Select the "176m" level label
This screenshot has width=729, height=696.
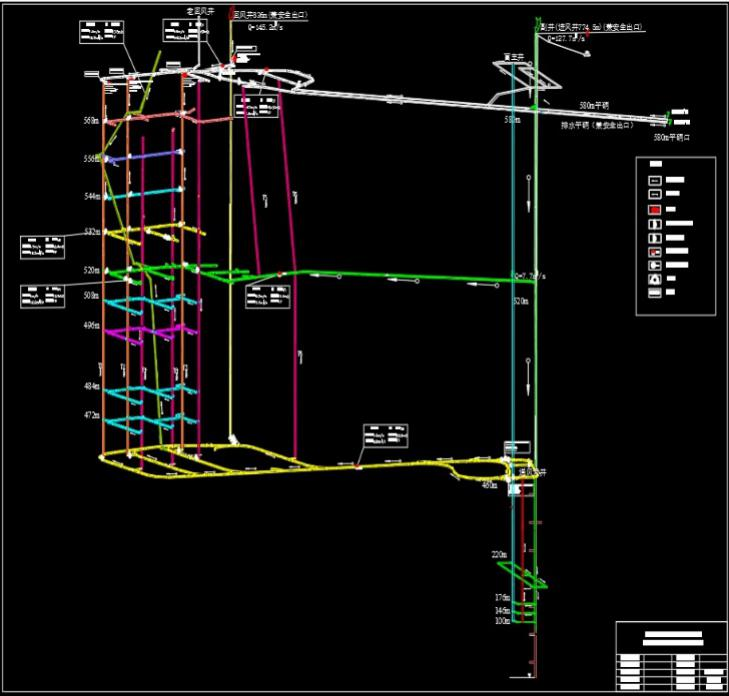[x=502, y=597]
